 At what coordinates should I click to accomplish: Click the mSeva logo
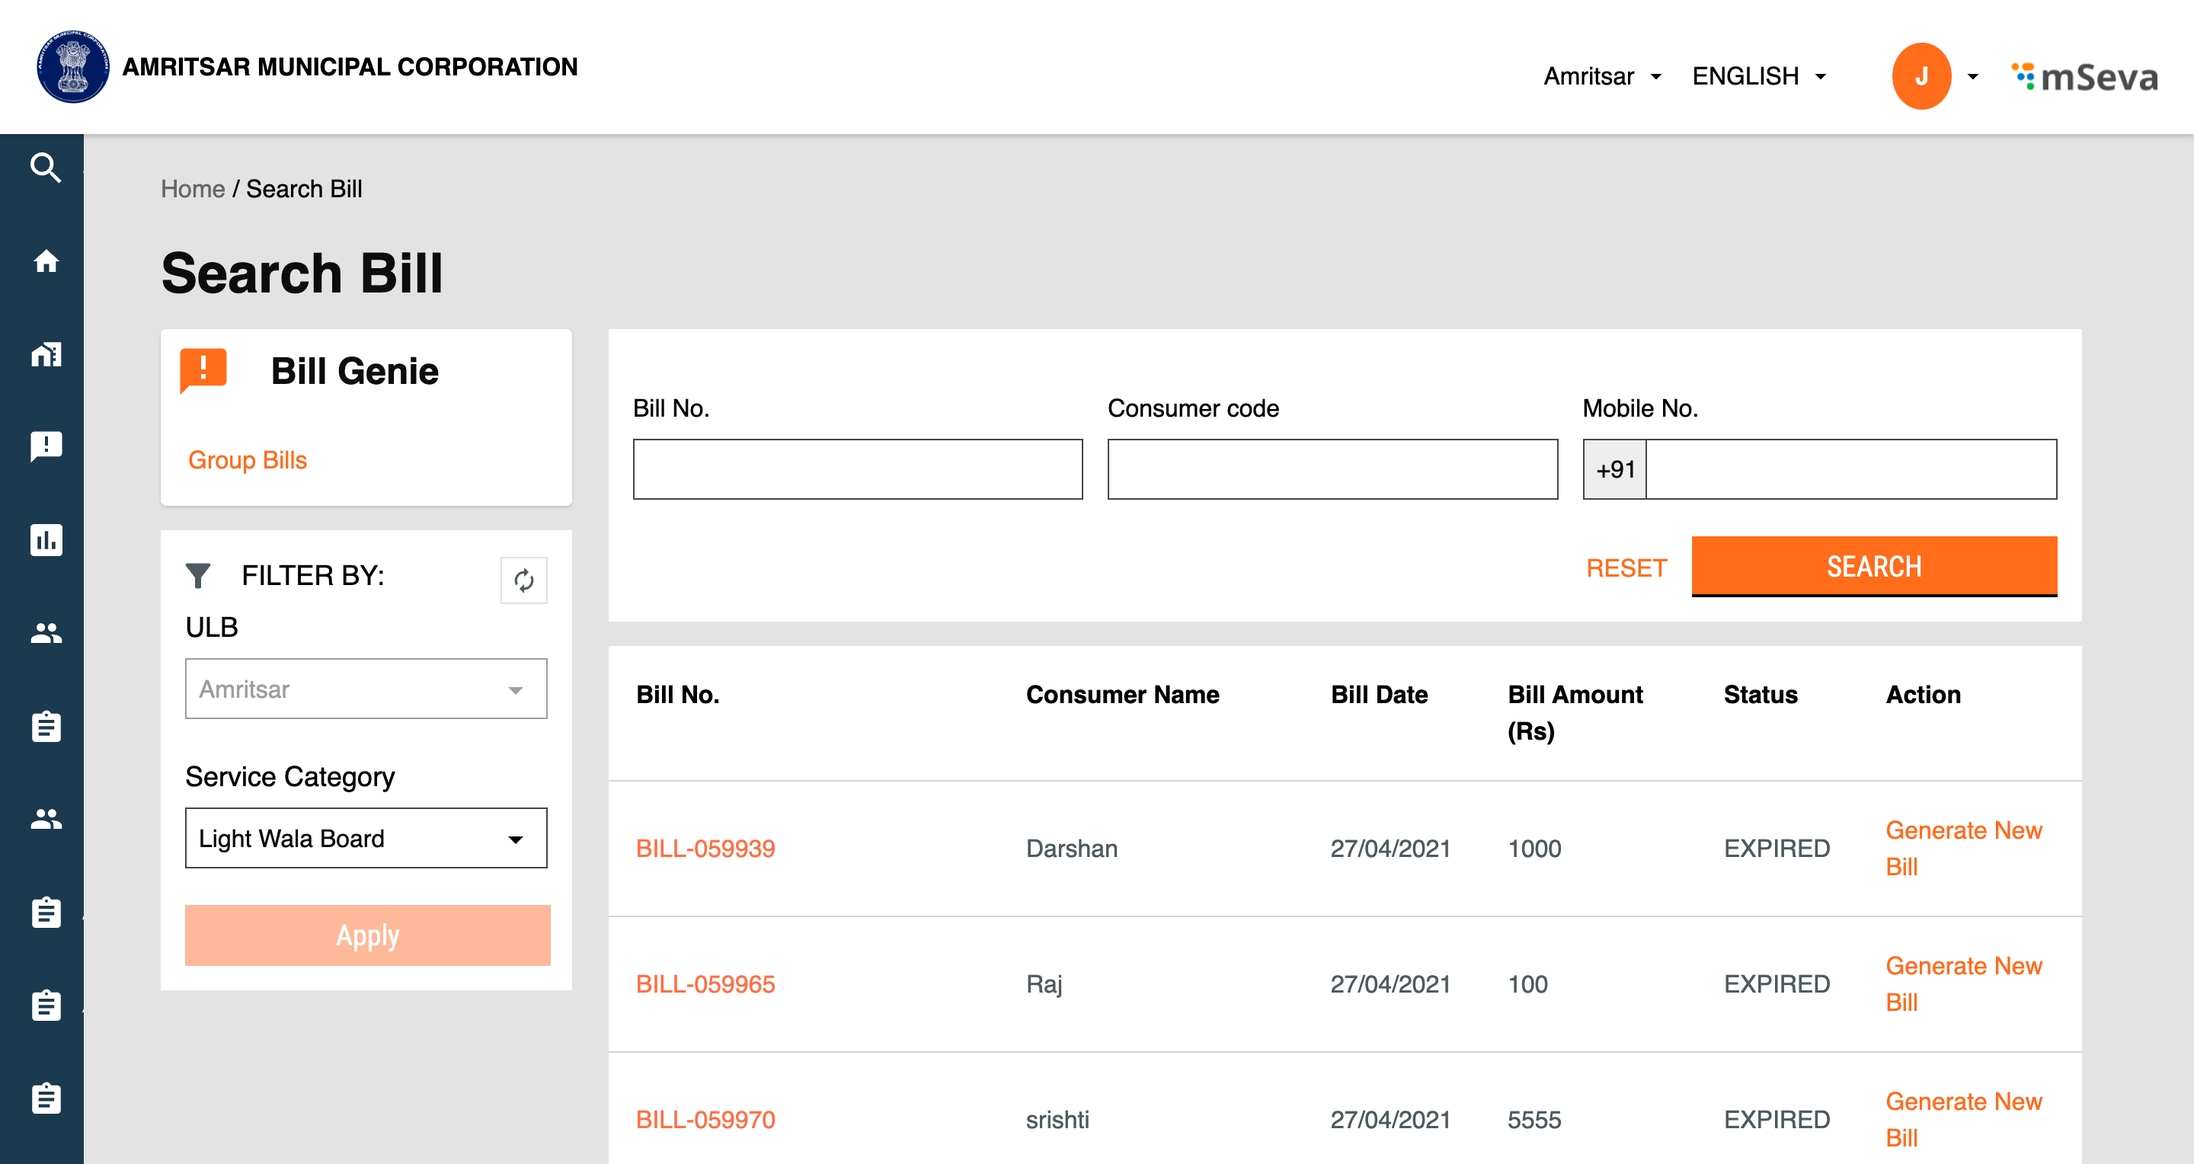tap(2085, 76)
